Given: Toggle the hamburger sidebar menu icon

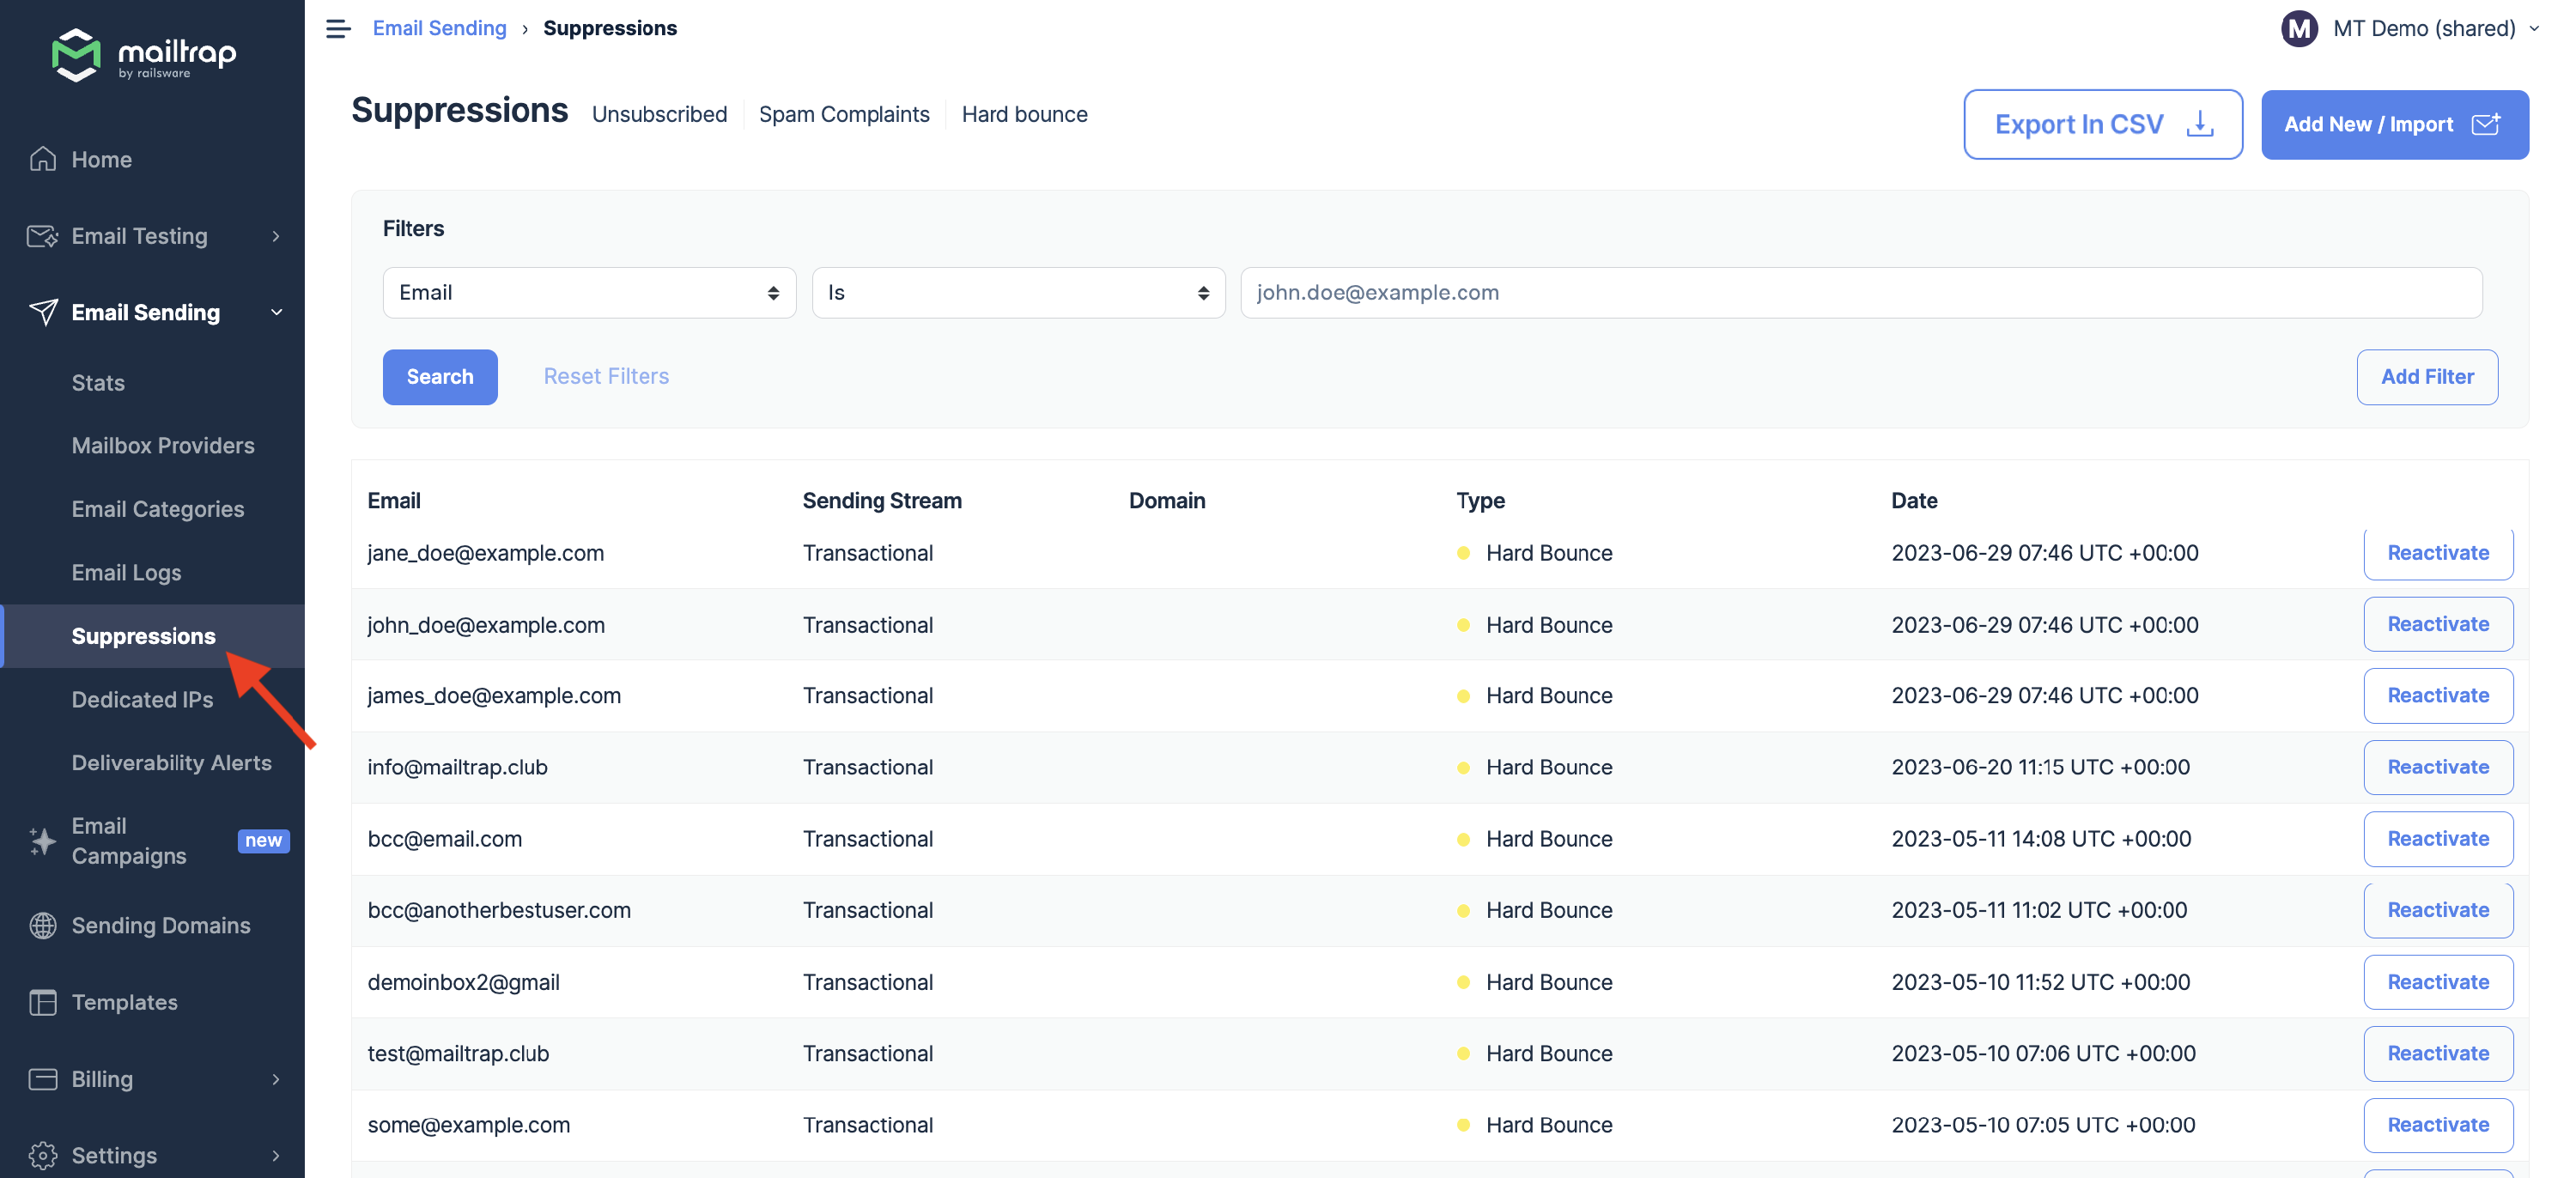Looking at the screenshot, I should [338, 29].
